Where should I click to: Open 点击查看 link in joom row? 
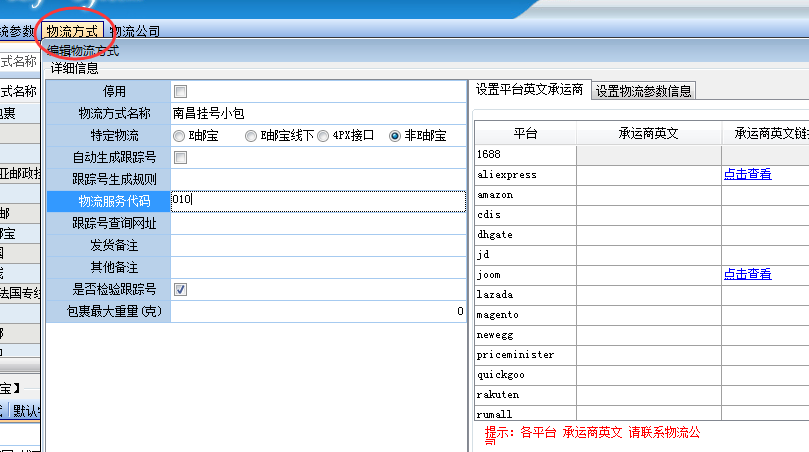[747, 275]
